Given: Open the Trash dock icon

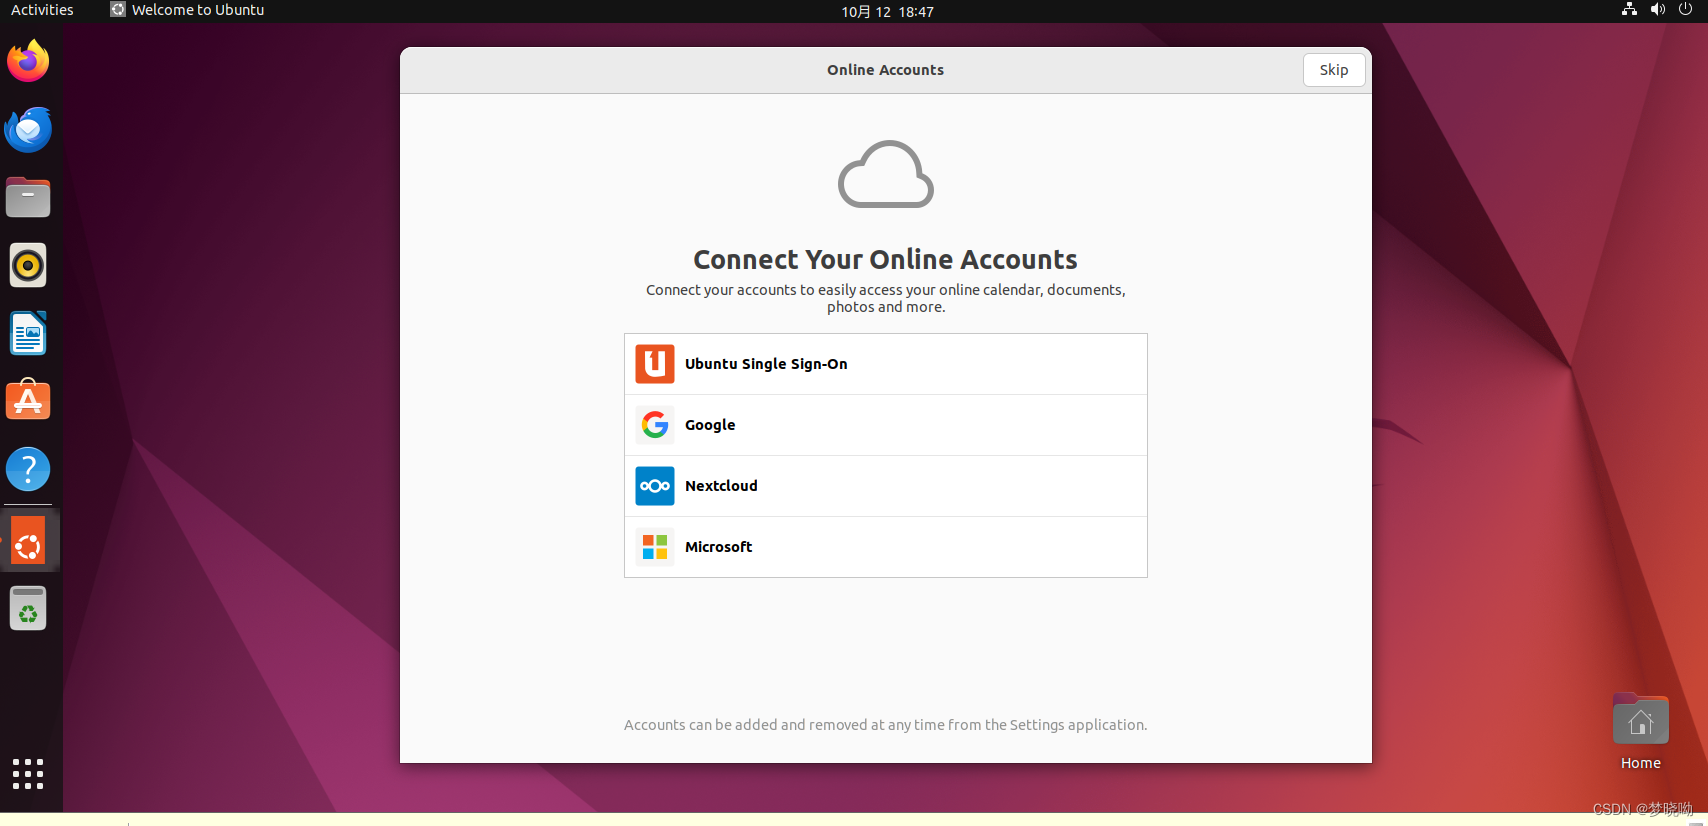Looking at the screenshot, I should [x=28, y=609].
